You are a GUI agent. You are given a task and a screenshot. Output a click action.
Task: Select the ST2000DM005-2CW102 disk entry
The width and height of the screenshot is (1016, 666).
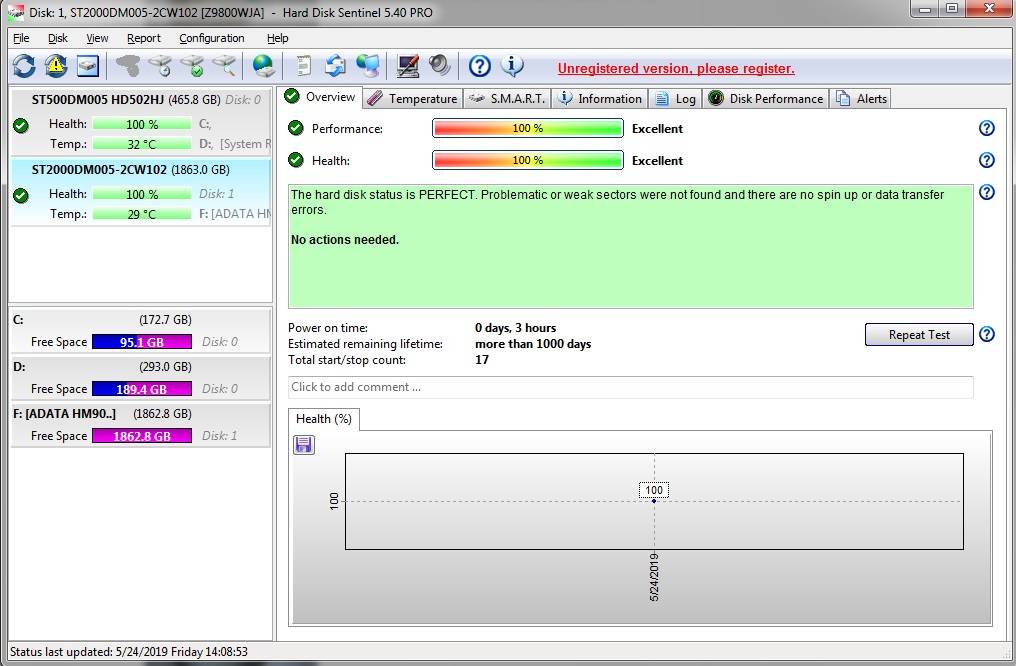[141, 192]
